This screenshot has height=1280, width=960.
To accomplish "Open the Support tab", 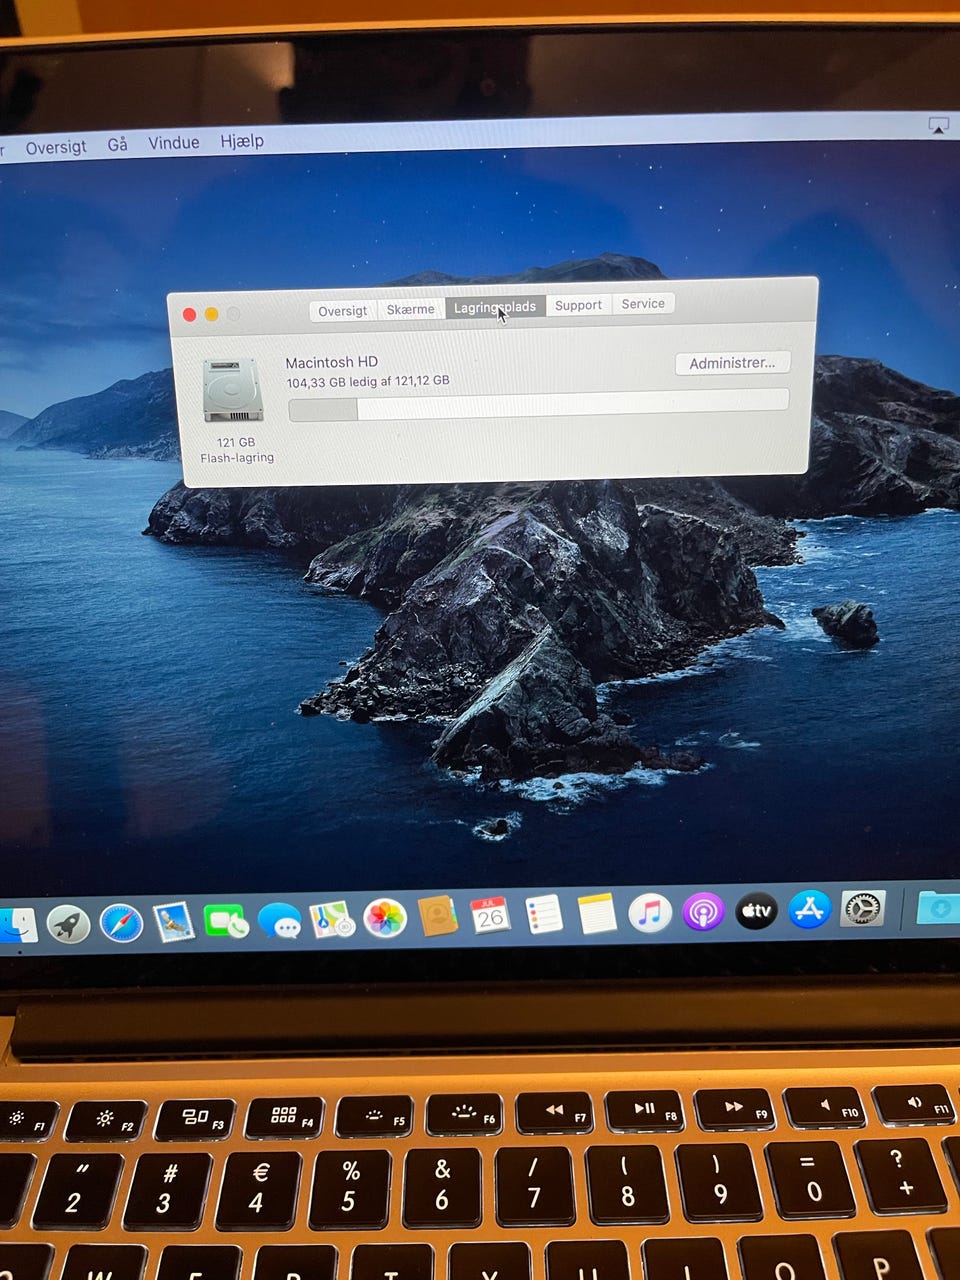I will 578,305.
